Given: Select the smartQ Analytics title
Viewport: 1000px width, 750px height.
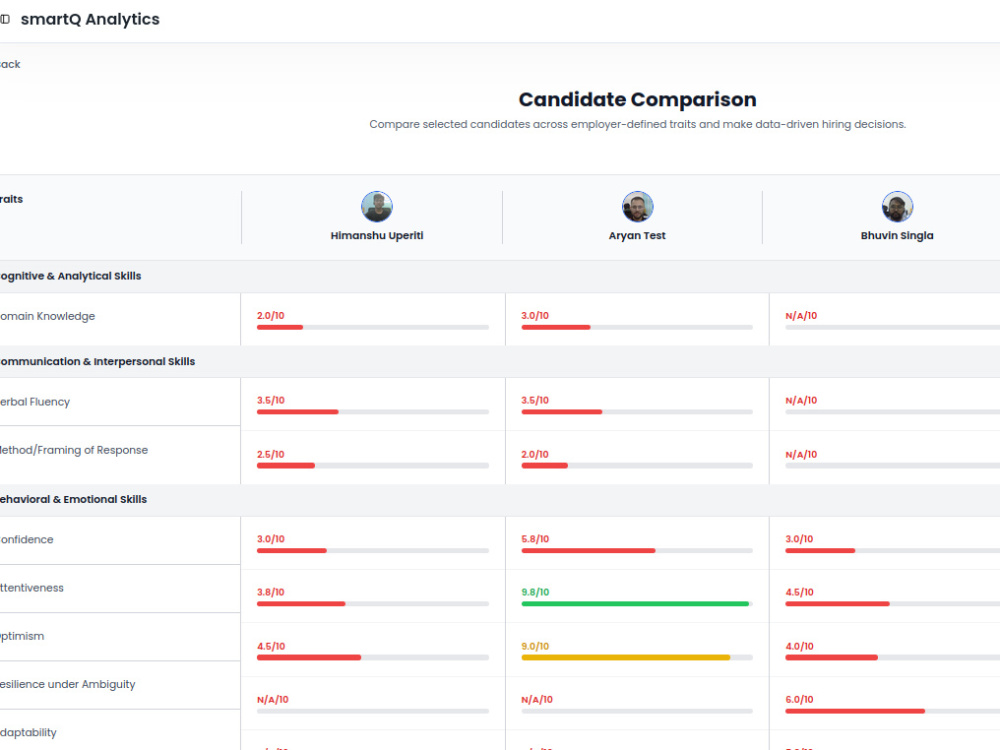Looking at the screenshot, I should point(90,19).
